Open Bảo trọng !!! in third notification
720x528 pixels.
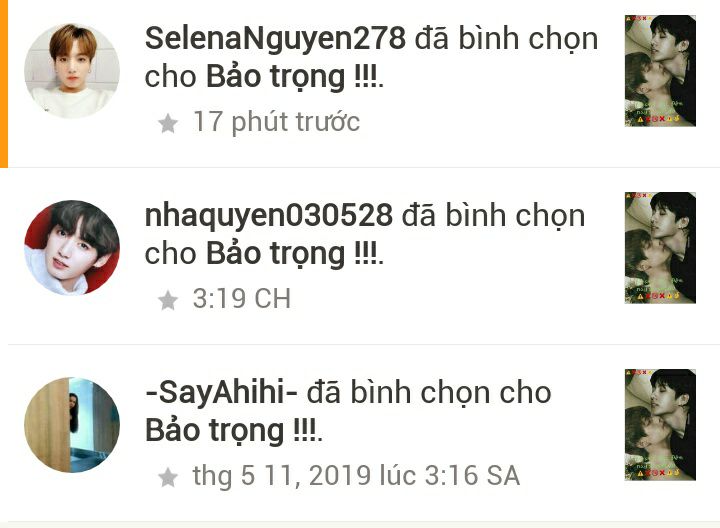click(231, 431)
